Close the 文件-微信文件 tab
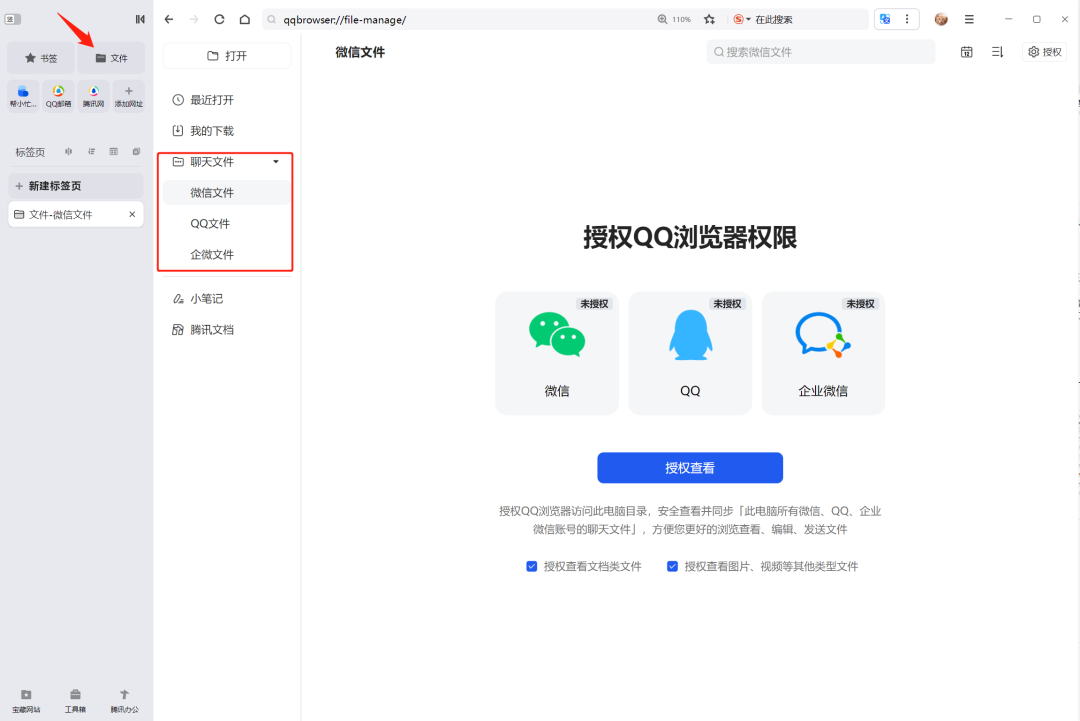 [x=132, y=215]
